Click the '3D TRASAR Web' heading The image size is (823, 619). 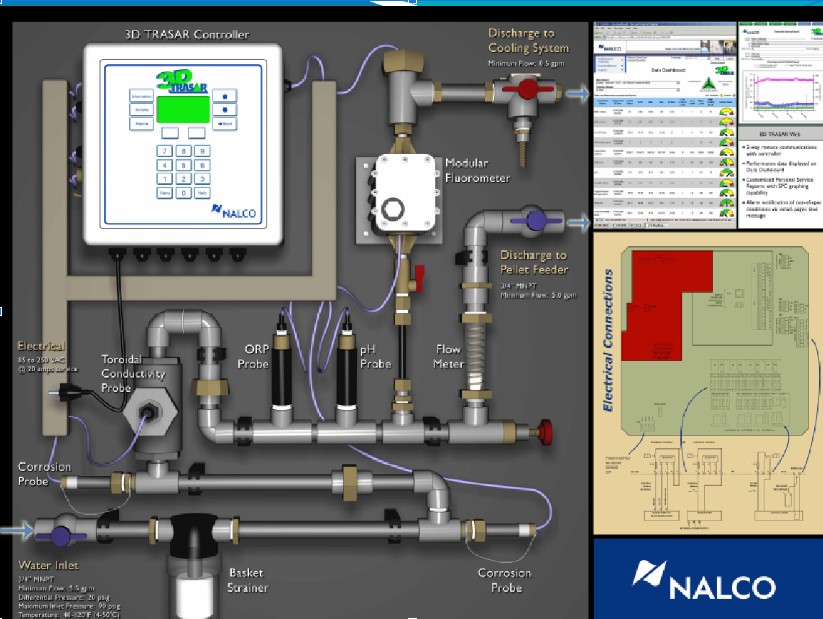point(780,134)
